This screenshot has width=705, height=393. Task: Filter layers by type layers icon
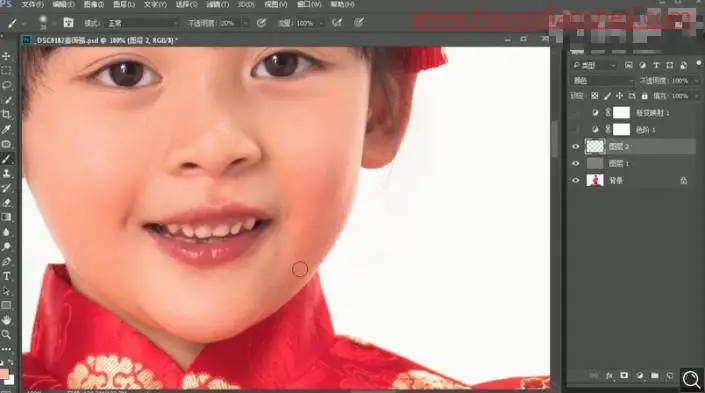coord(656,65)
